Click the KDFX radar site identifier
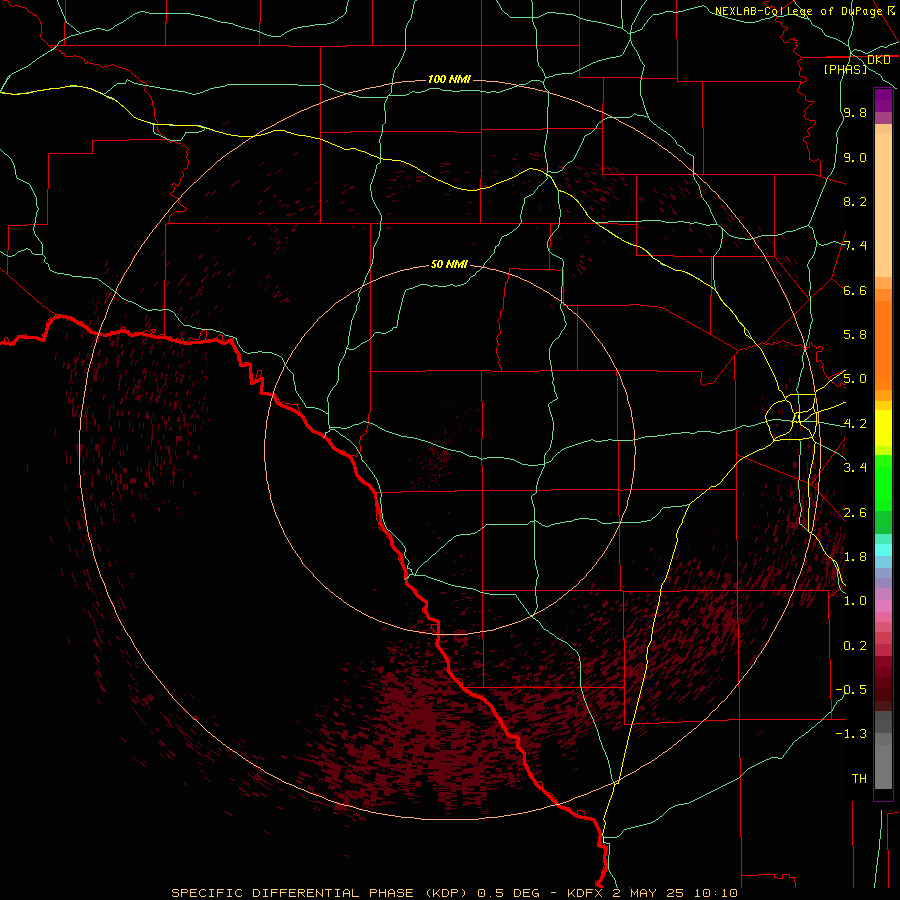The height and width of the screenshot is (900, 900). click(585, 893)
